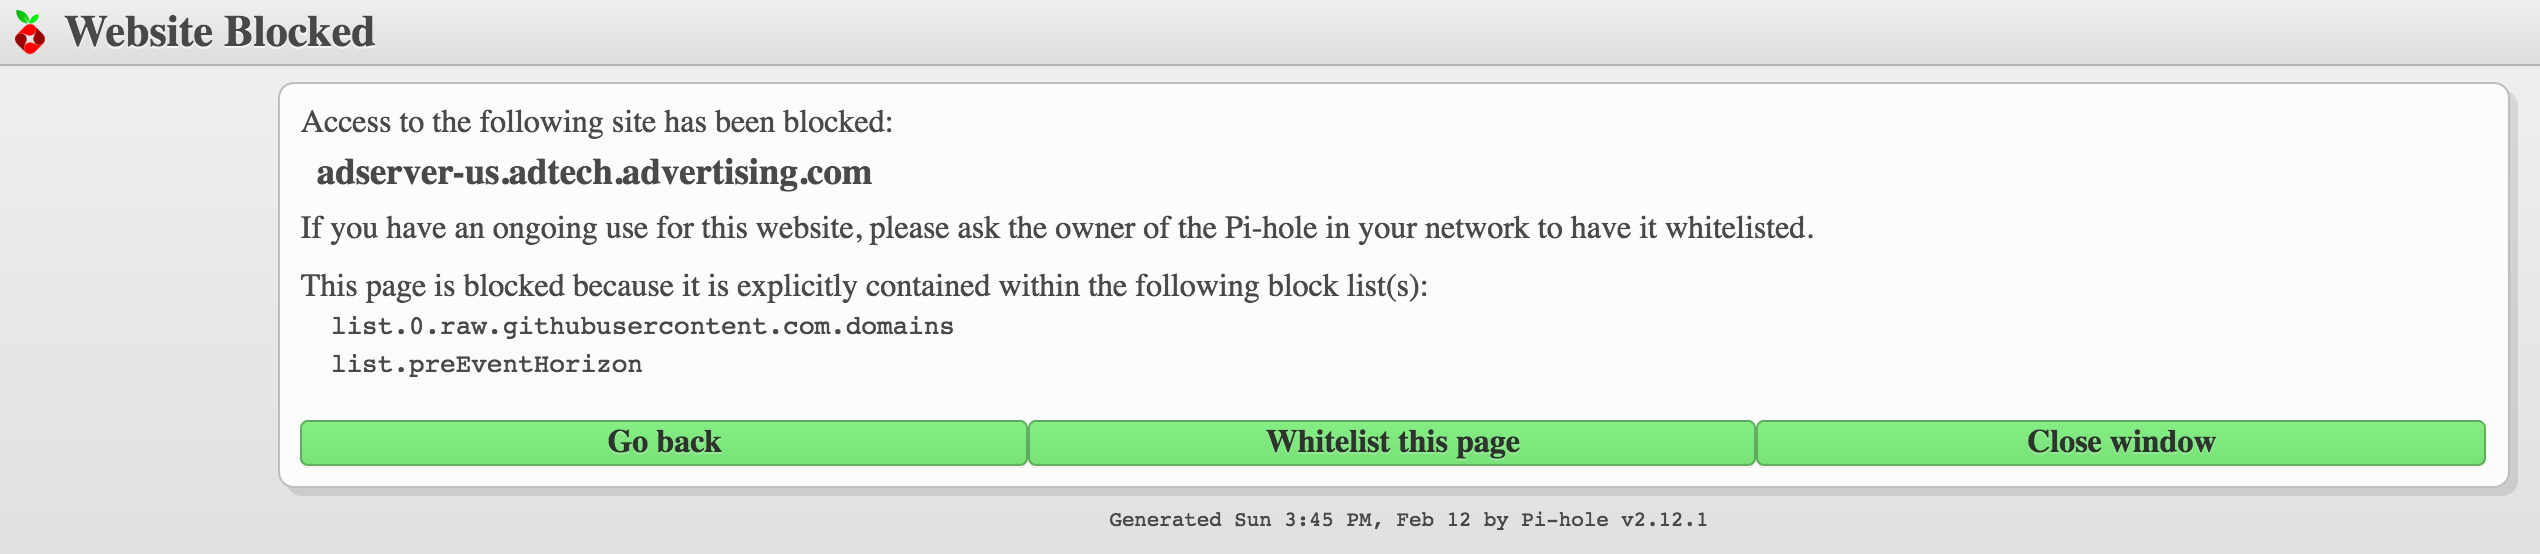Click the Close window button

point(2120,442)
